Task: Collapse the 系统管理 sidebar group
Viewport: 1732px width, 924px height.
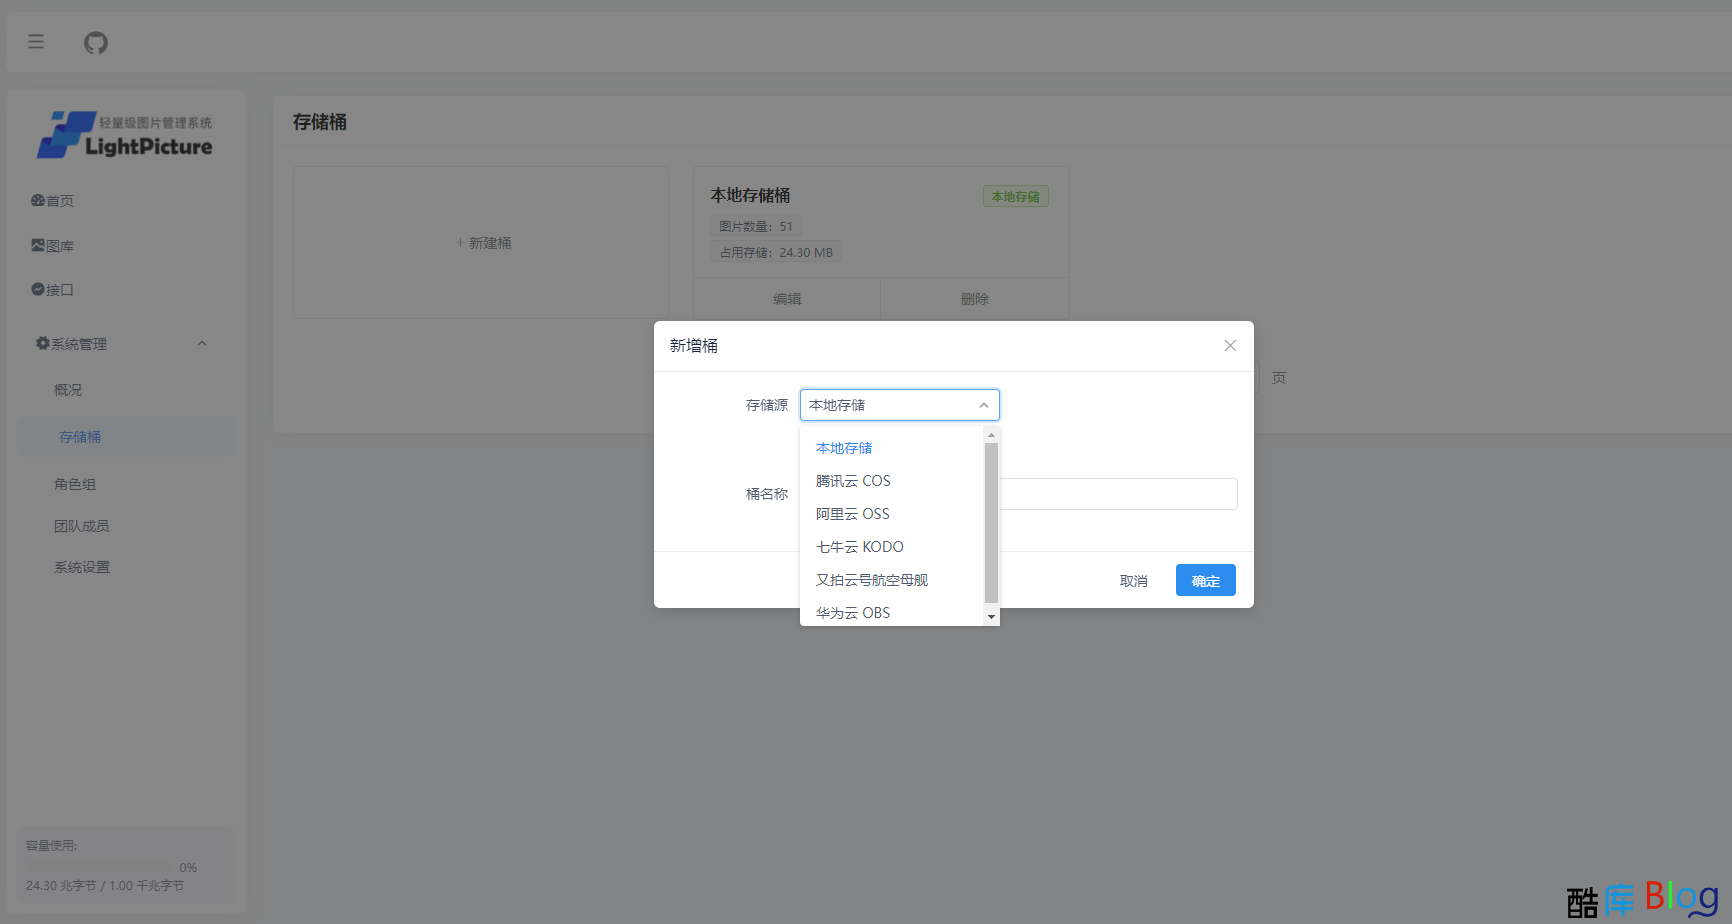Action: click(203, 343)
